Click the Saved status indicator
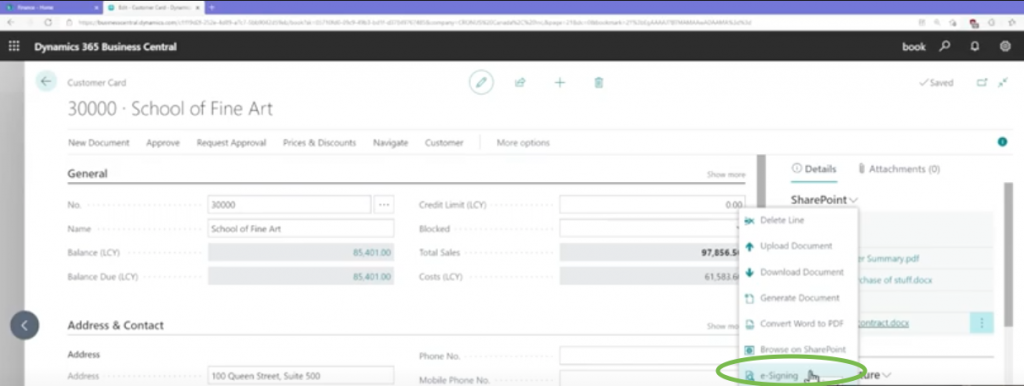 tap(936, 83)
